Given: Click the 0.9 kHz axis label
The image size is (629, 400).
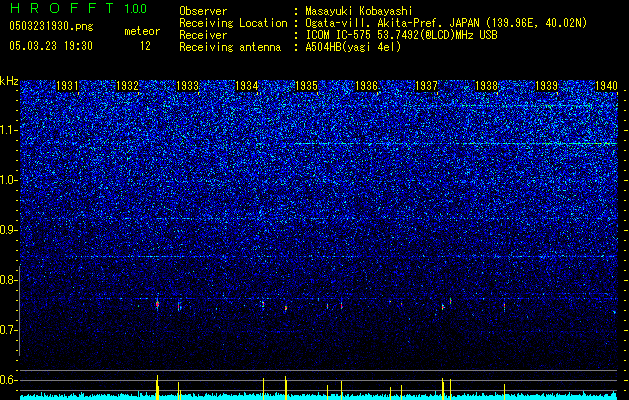Looking at the screenshot, I should (x=7, y=230).
